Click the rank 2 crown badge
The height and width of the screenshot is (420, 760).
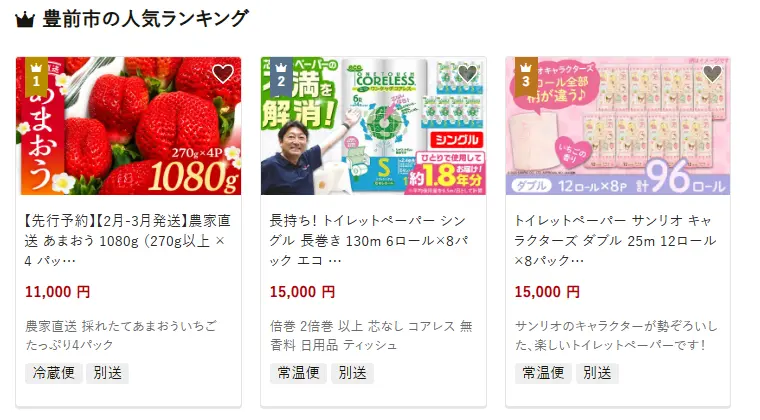tap(281, 77)
